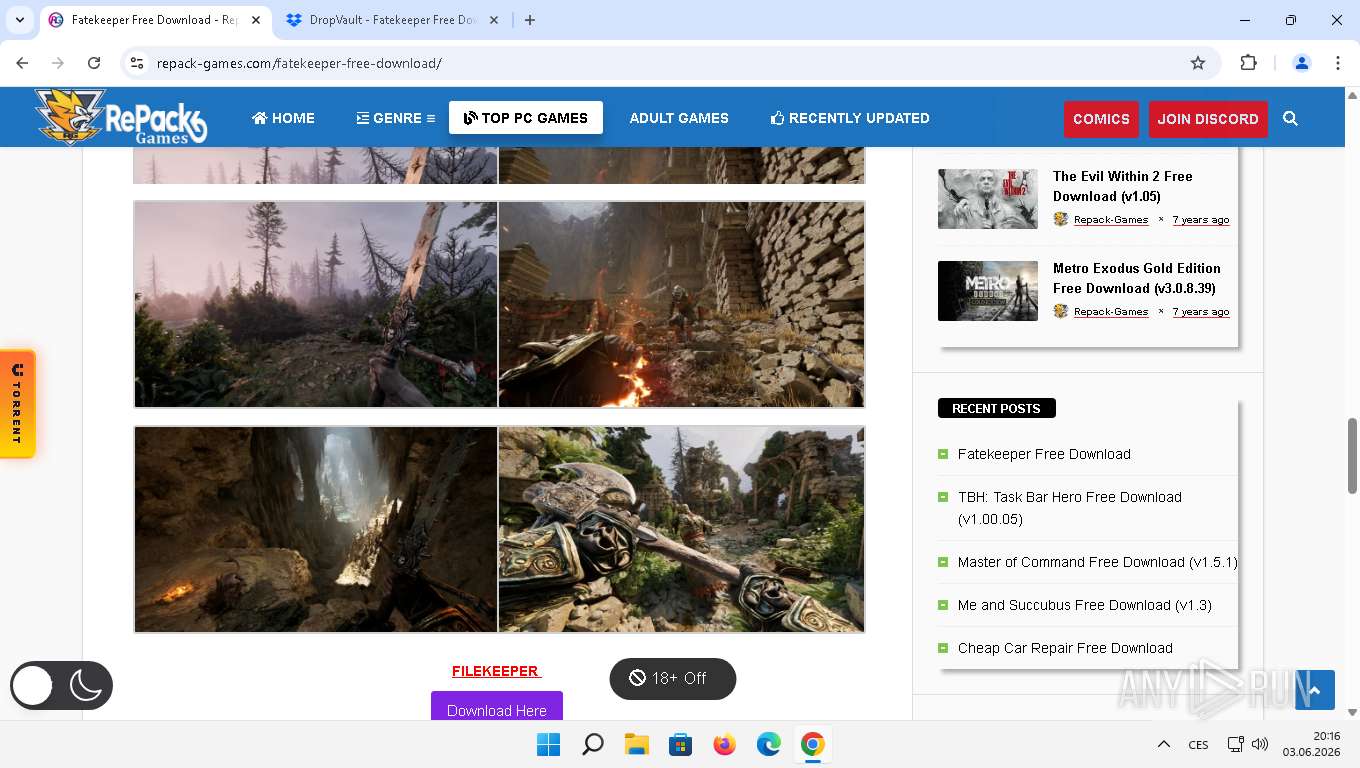Image resolution: width=1360 pixels, height=768 pixels.
Task: Open the foggy forest bow screenshot
Action: (316, 304)
